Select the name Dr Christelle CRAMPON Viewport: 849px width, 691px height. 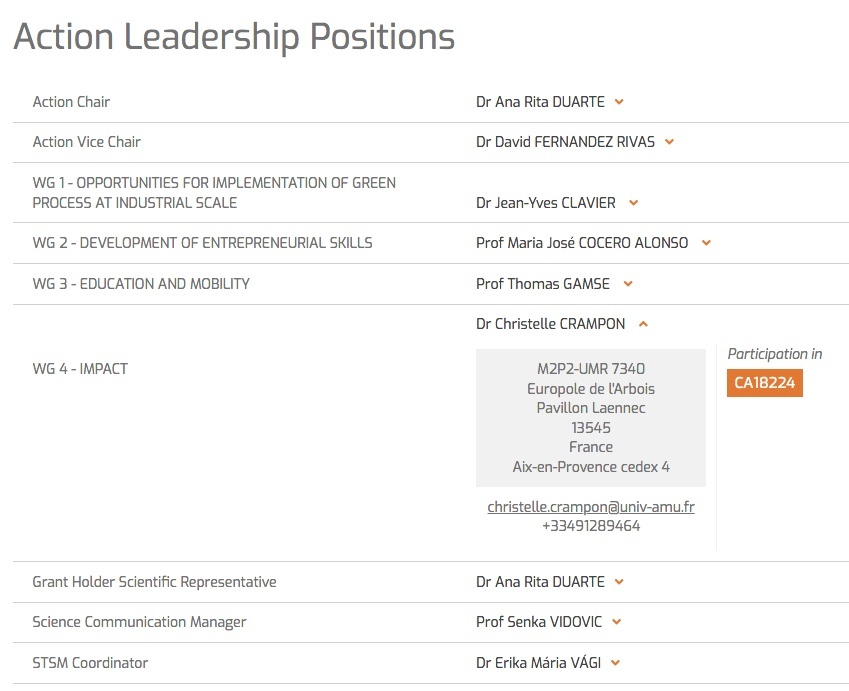point(550,324)
